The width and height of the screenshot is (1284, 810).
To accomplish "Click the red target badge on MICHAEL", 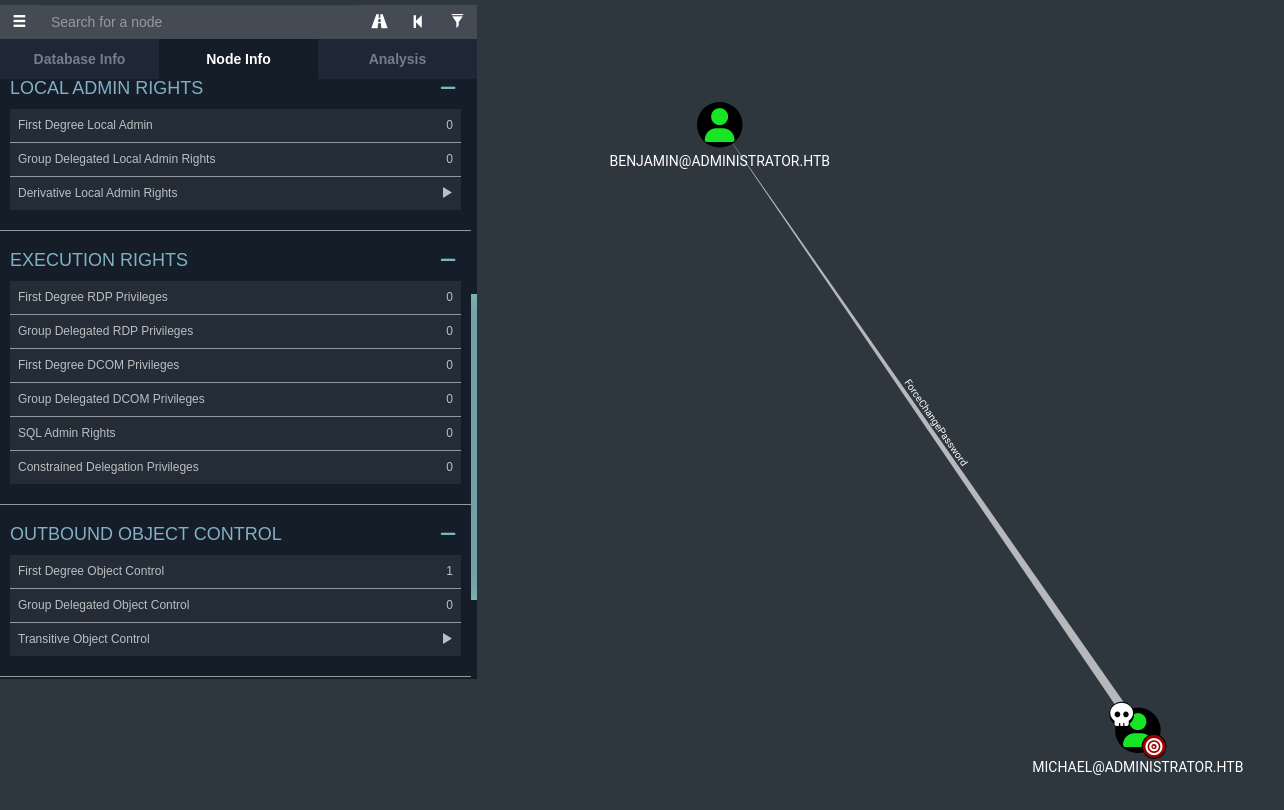I will click(x=1154, y=746).
